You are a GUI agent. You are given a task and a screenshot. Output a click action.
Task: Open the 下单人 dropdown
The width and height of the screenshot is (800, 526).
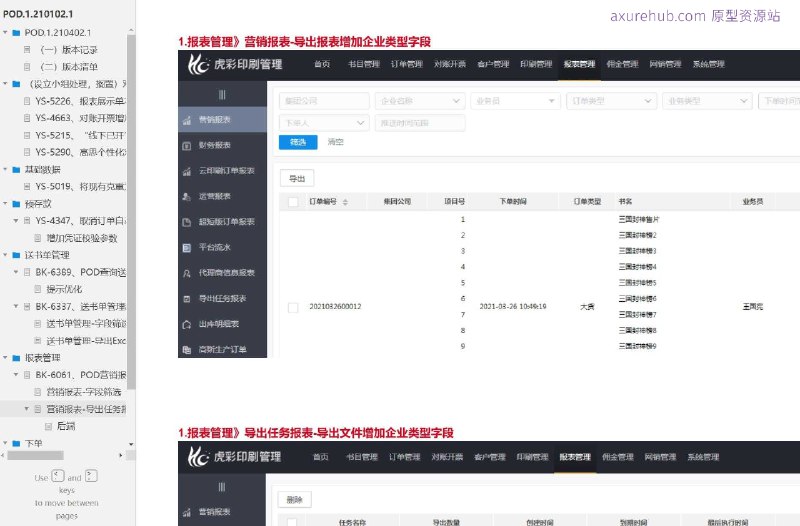pos(324,123)
